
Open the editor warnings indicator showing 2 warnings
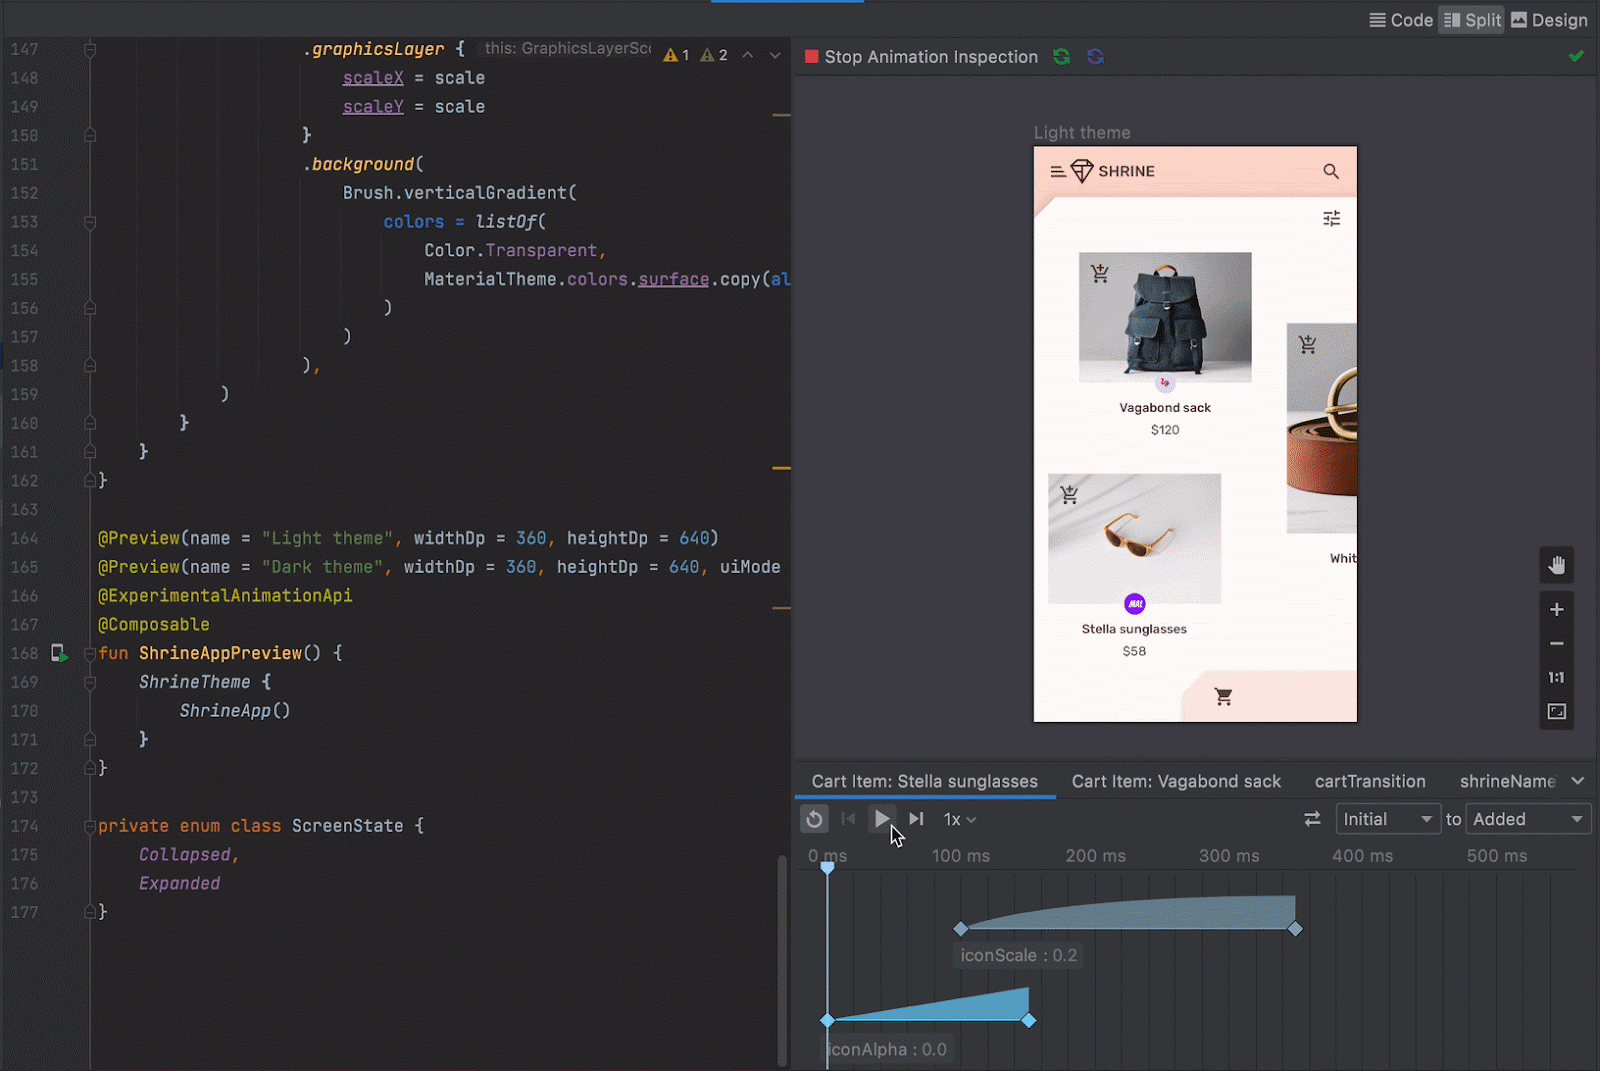pos(713,54)
